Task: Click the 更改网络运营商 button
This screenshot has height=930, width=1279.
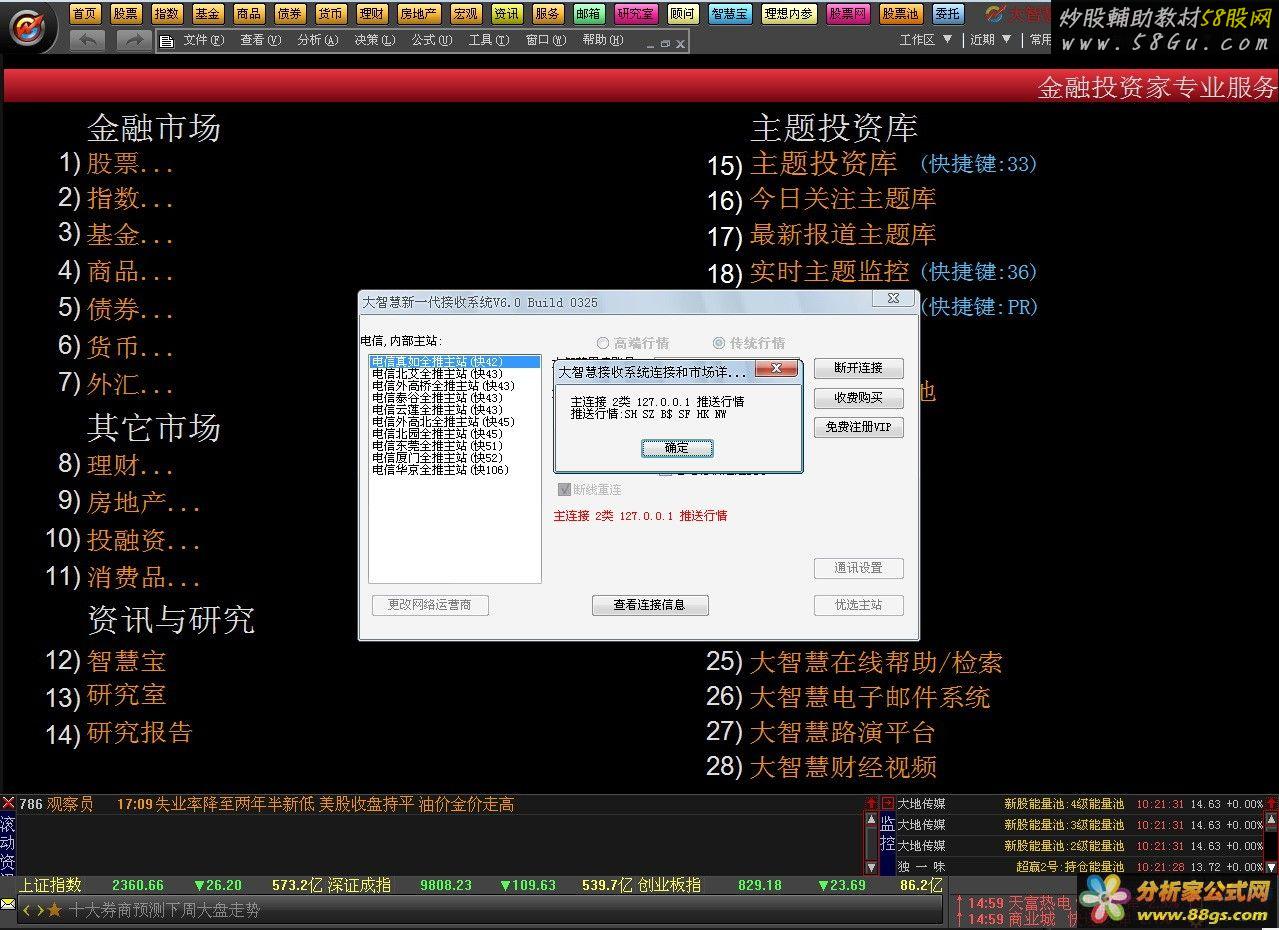Action: pos(430,605)
